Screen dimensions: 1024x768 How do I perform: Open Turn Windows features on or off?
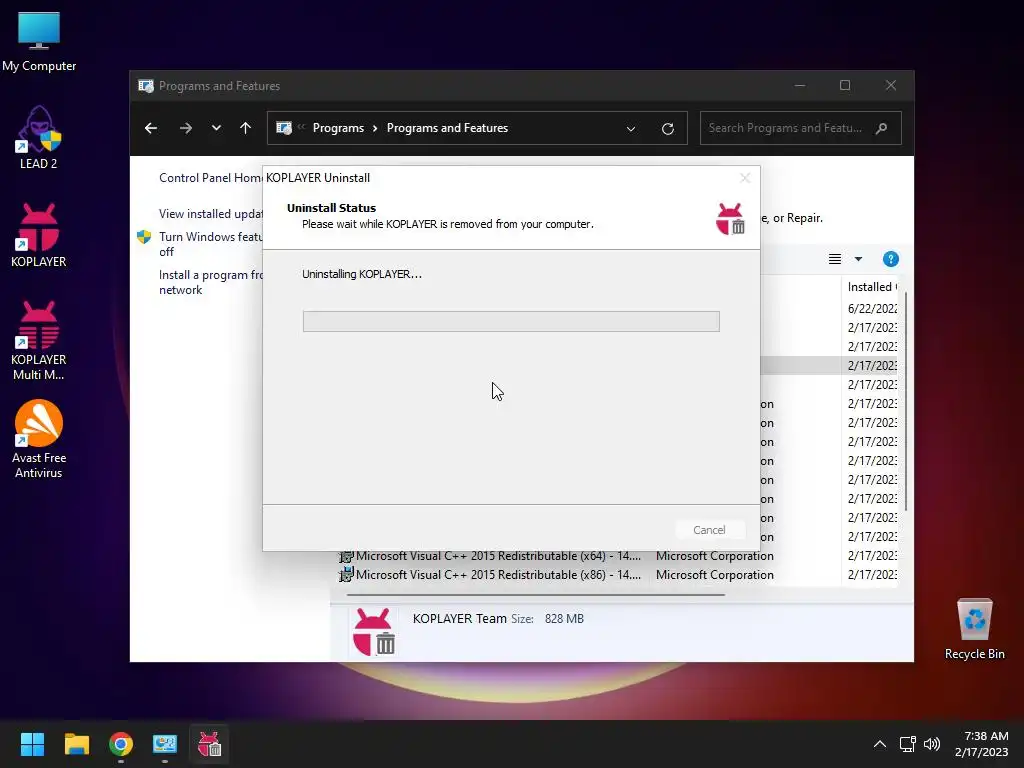210,244
